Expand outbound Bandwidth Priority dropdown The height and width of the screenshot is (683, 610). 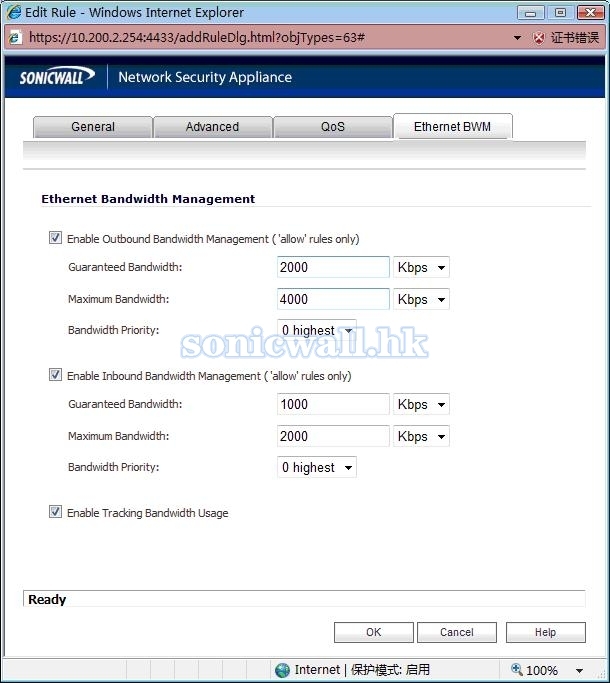point(316,331)
